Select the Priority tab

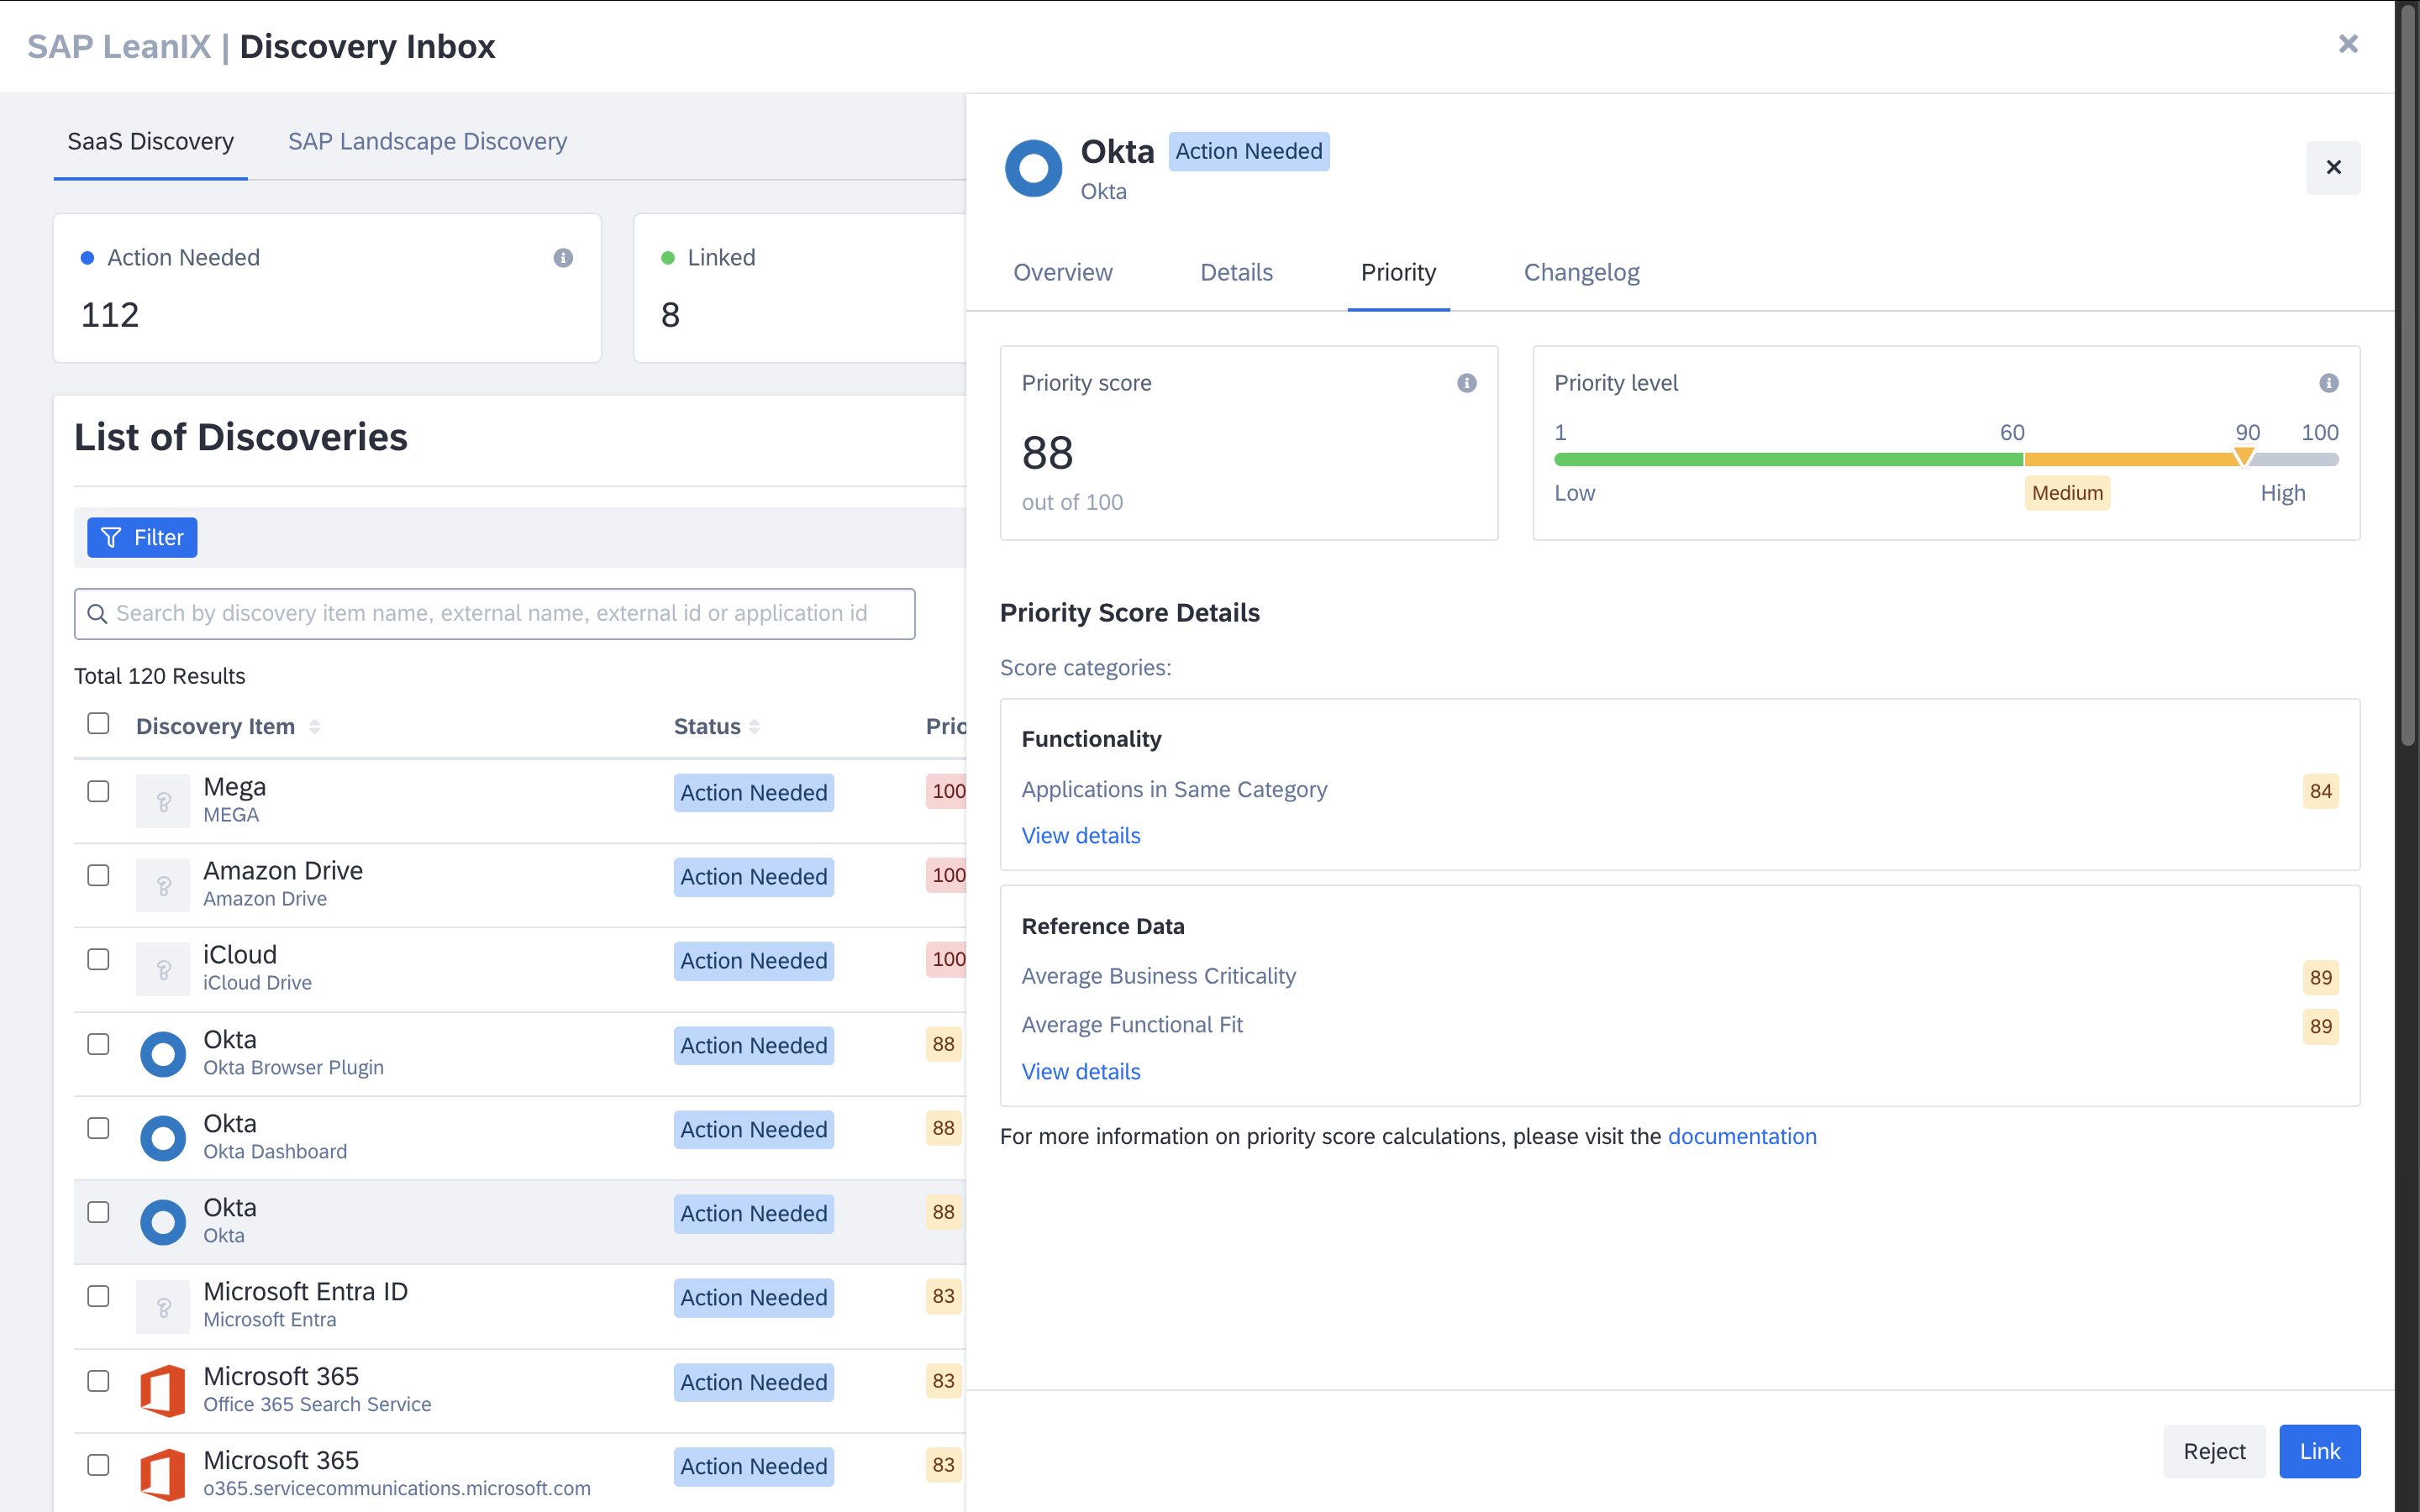(x=1398, y=272)
